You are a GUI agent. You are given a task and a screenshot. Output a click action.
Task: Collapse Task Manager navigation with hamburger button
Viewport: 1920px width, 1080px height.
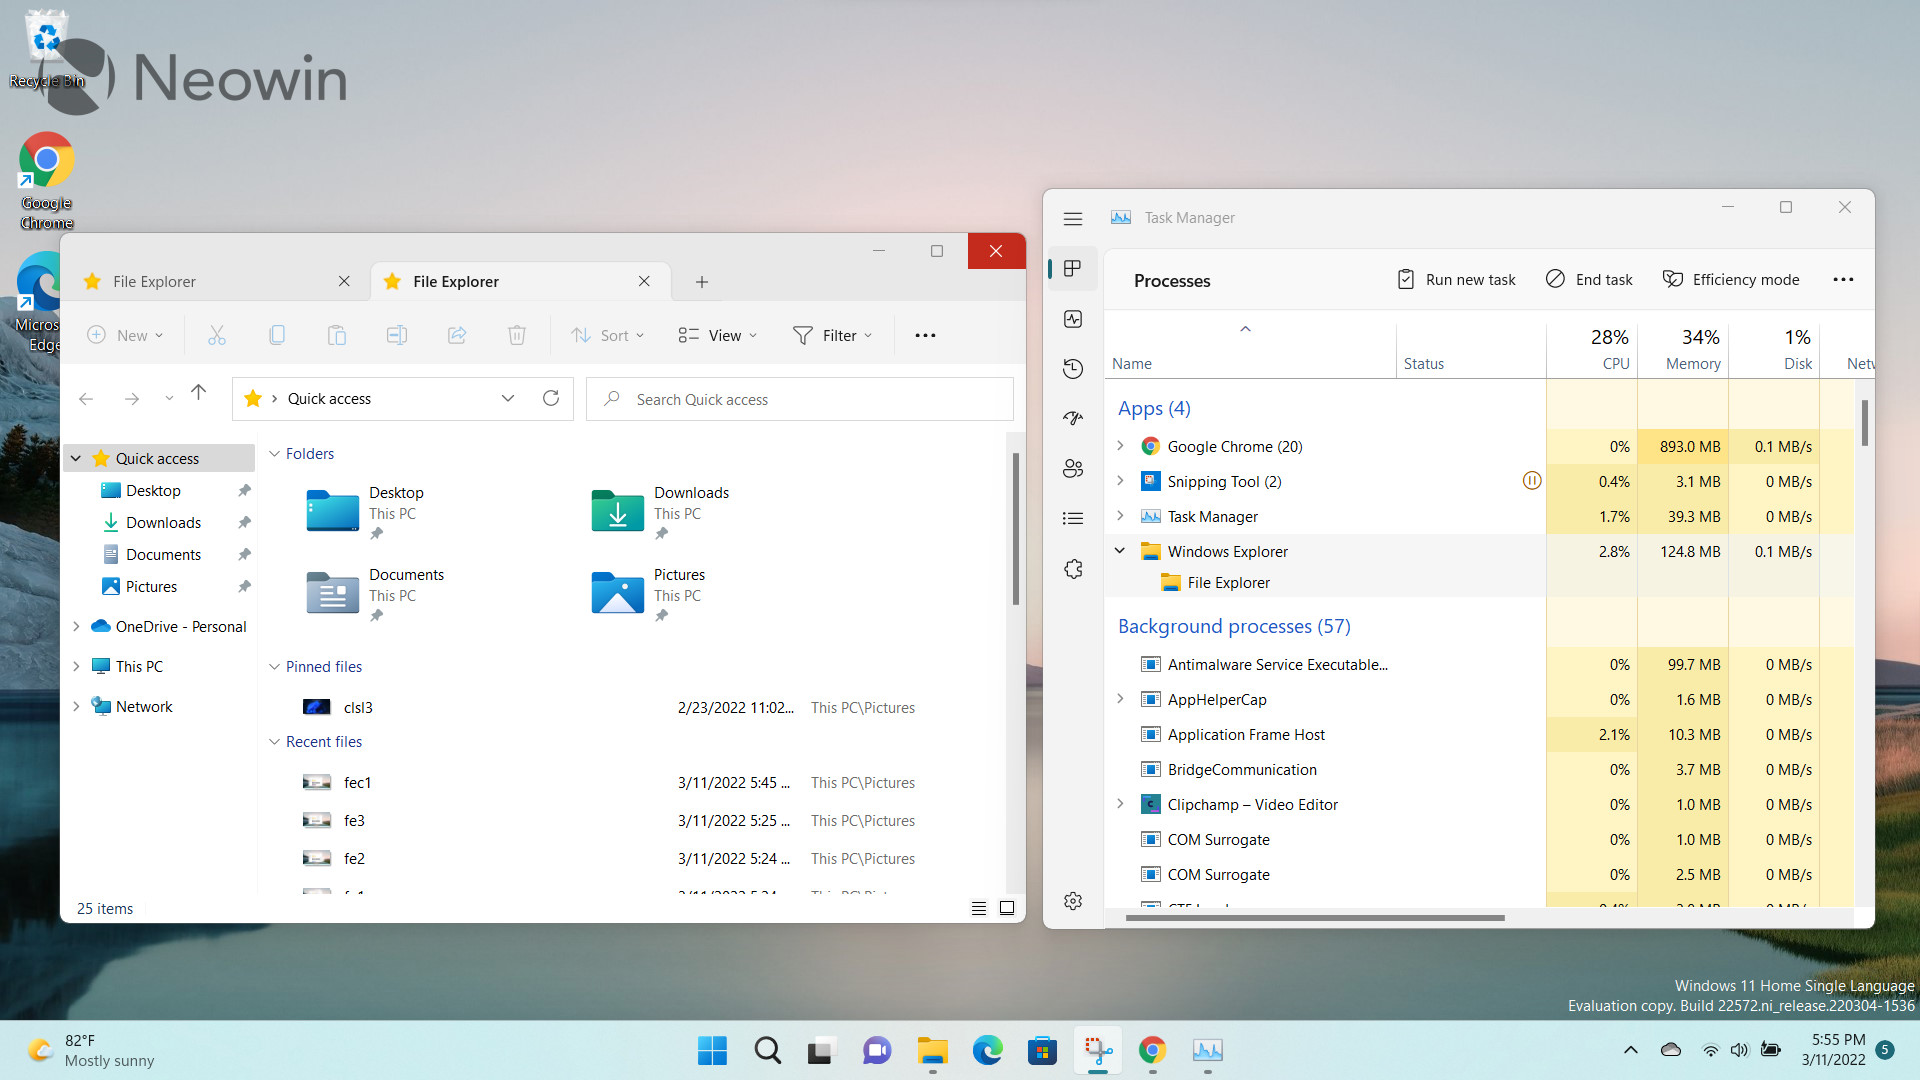(1072, 218)
